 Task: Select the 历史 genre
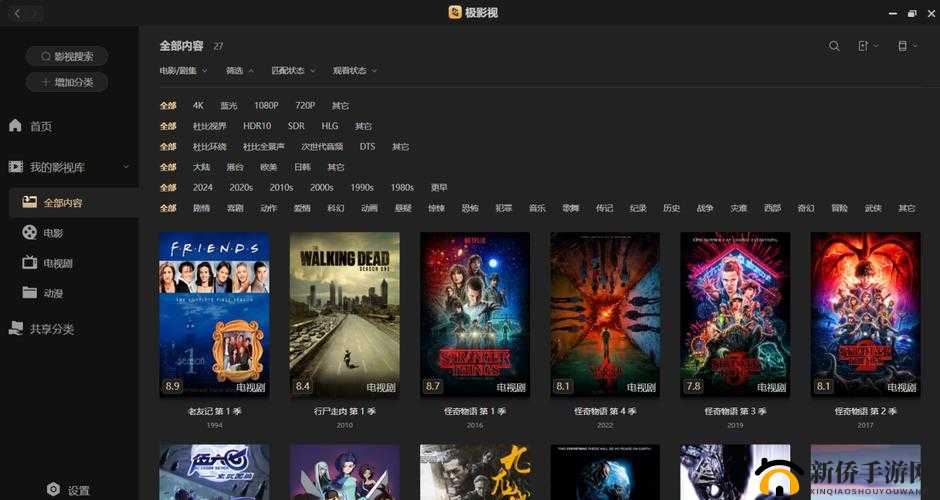click(671, 208)
